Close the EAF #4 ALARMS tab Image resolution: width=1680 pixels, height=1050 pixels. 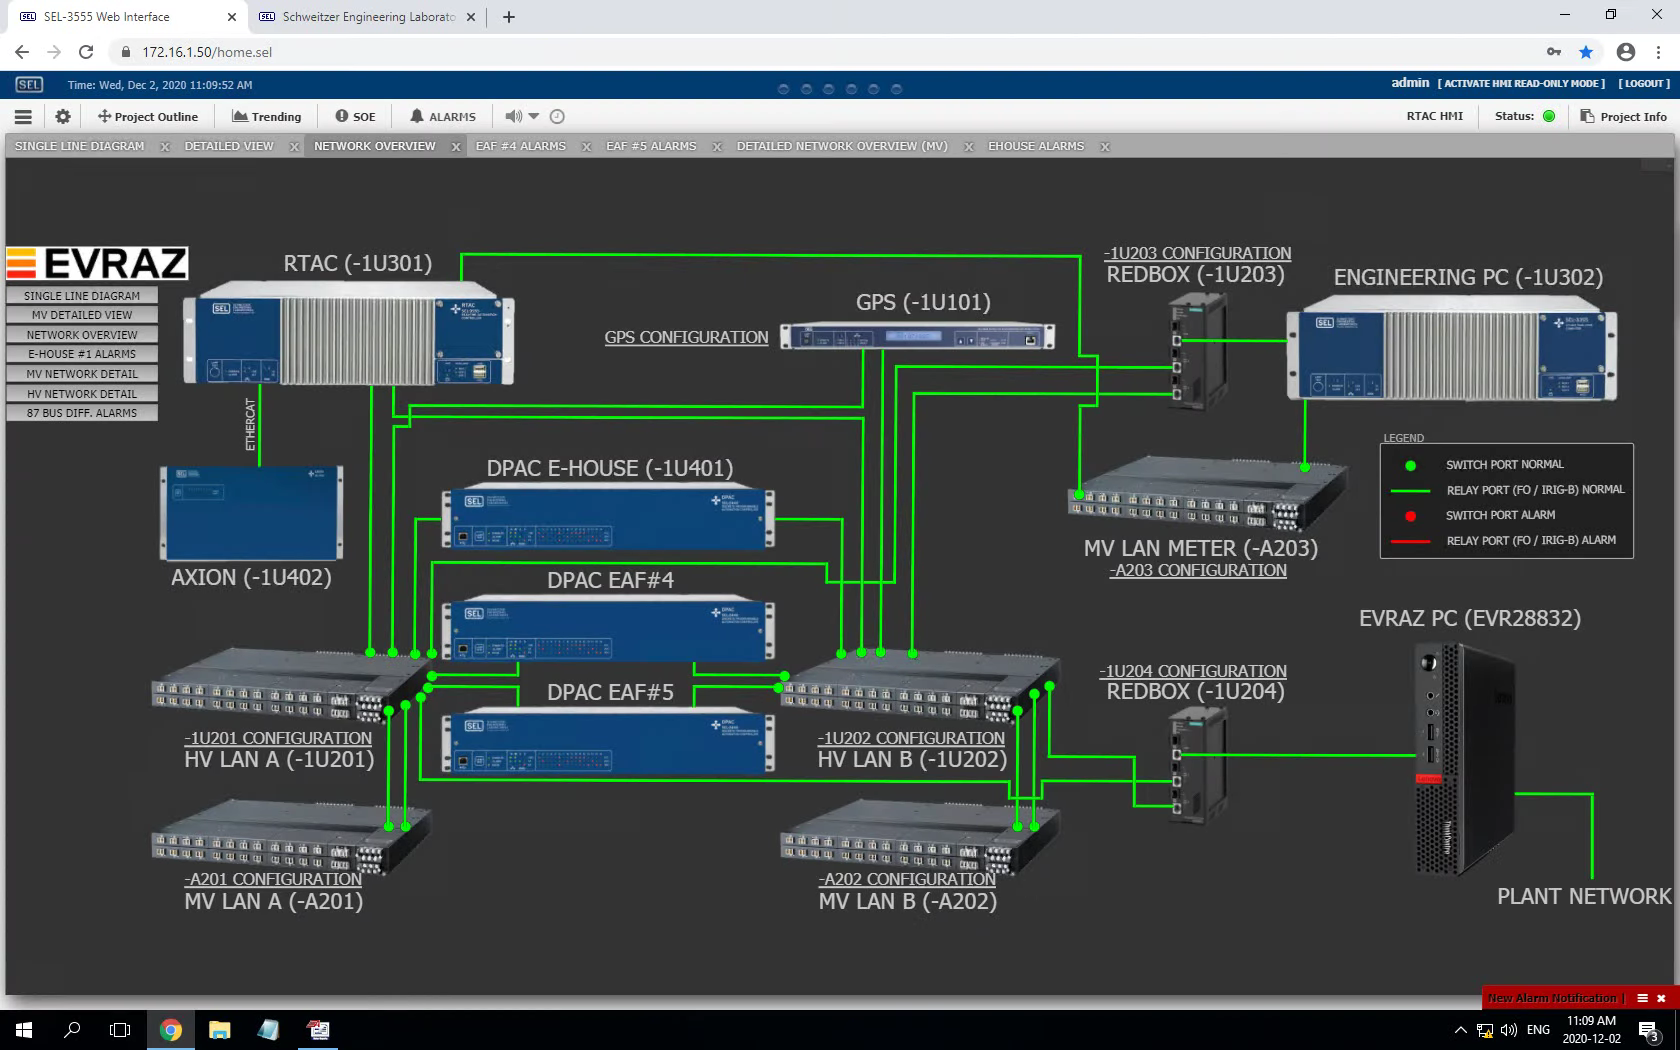coord(586,147)
